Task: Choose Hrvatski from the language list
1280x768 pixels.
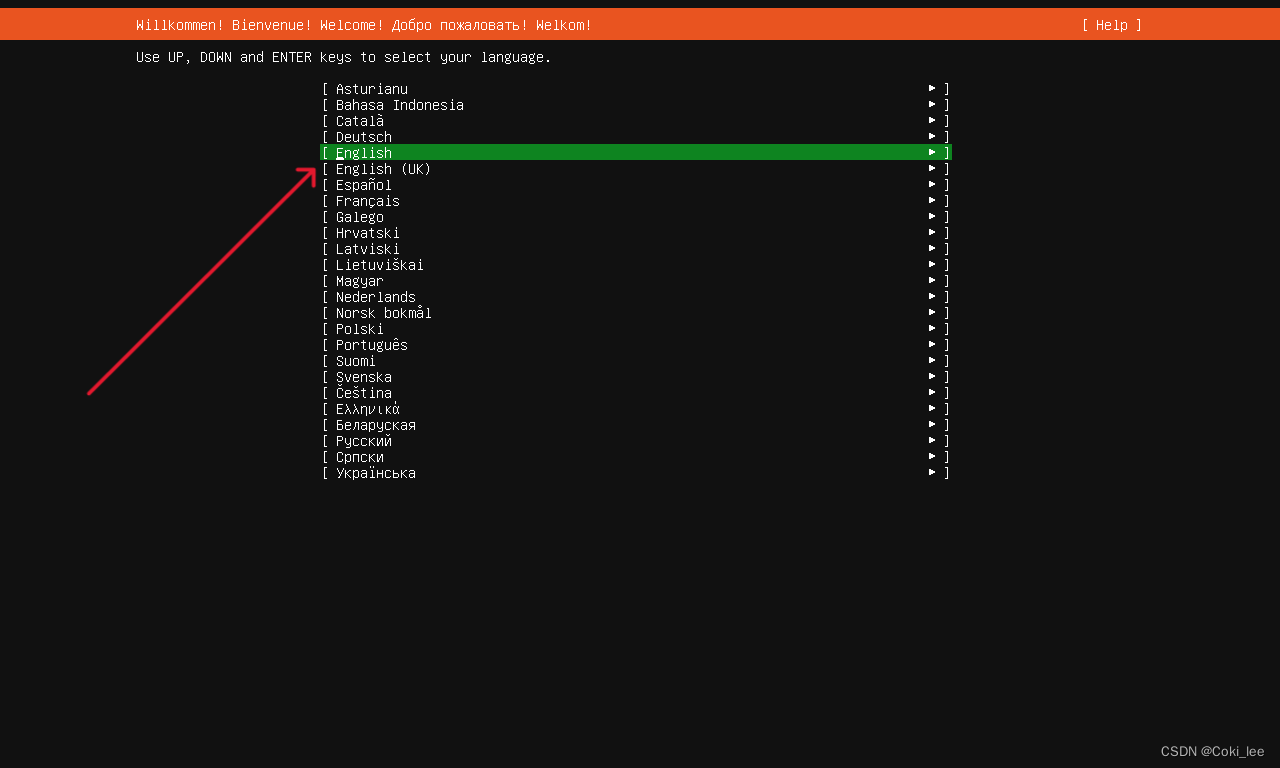Action: pos(367,232)
